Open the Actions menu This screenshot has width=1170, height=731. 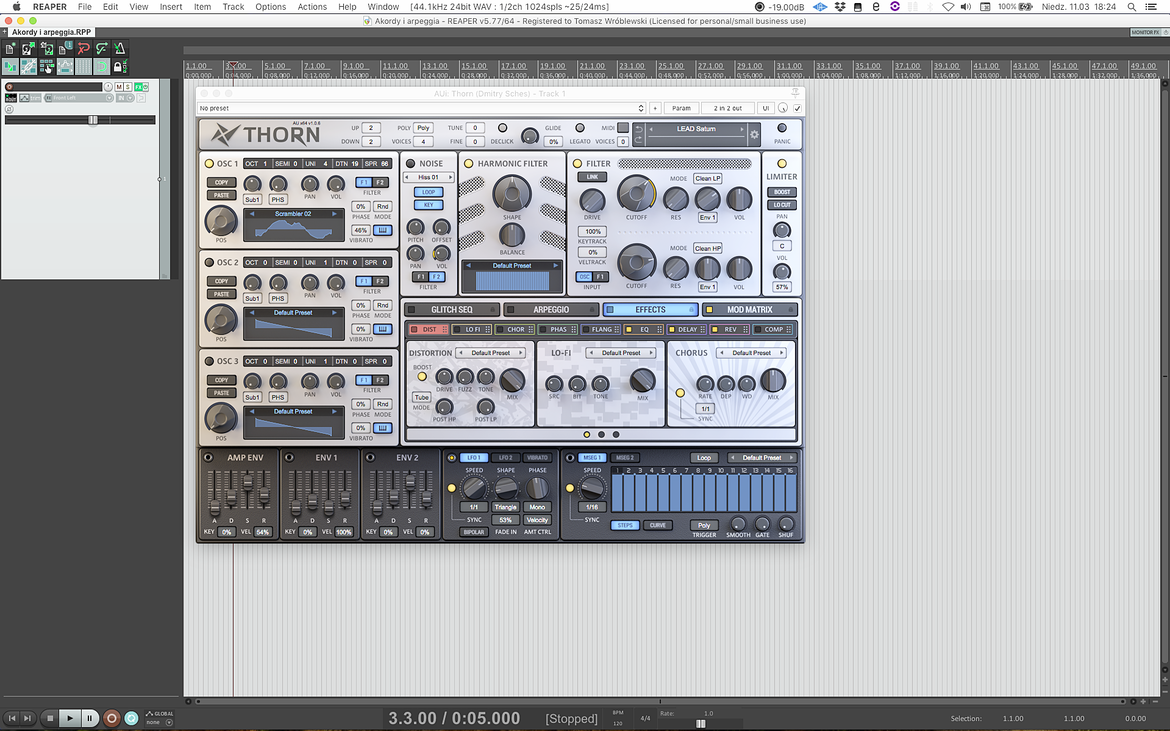(312, 7)
